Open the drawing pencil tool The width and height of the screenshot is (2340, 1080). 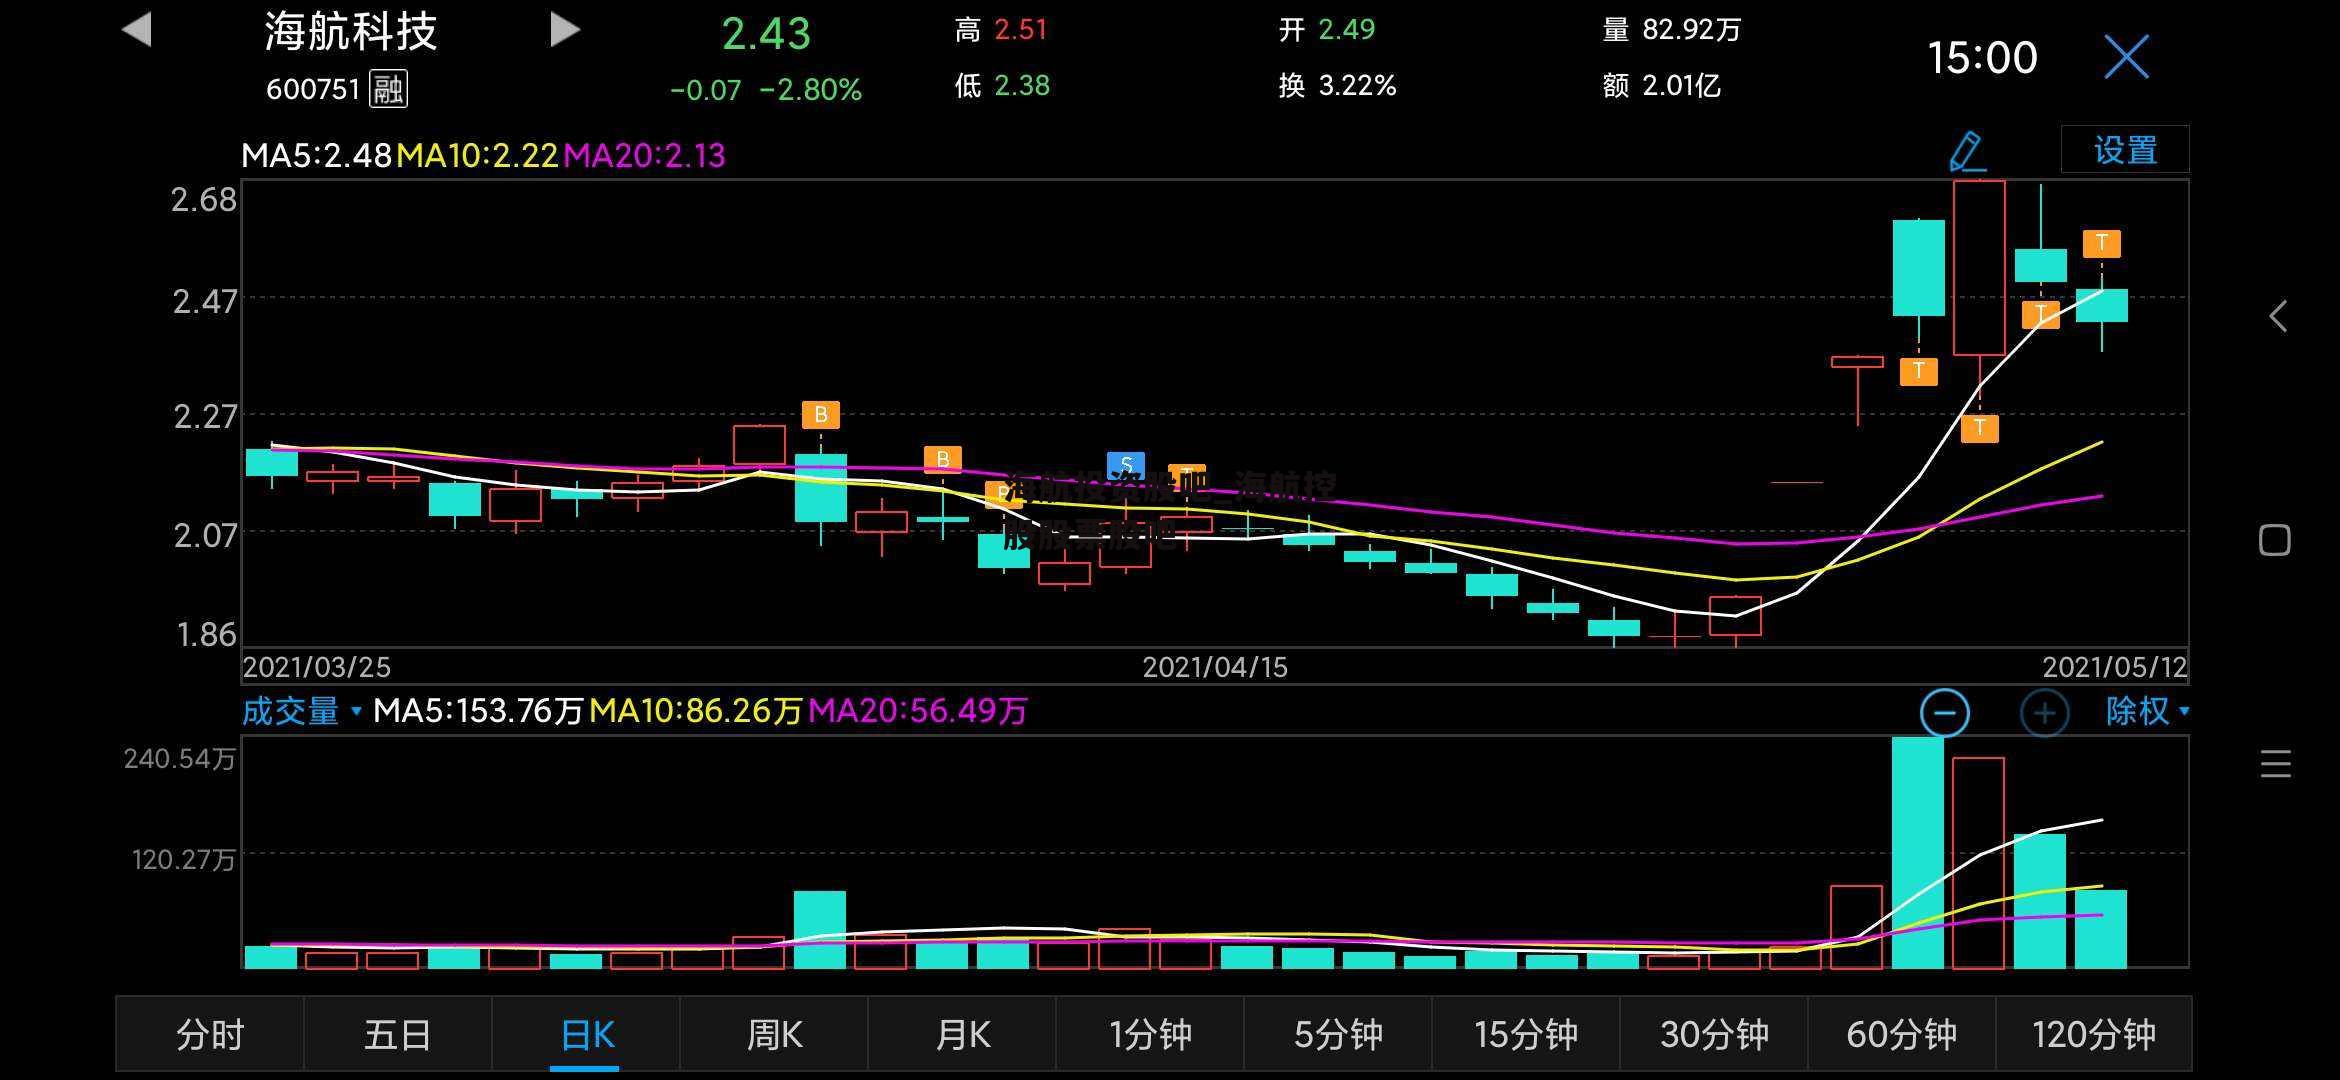coord(1966,151)
